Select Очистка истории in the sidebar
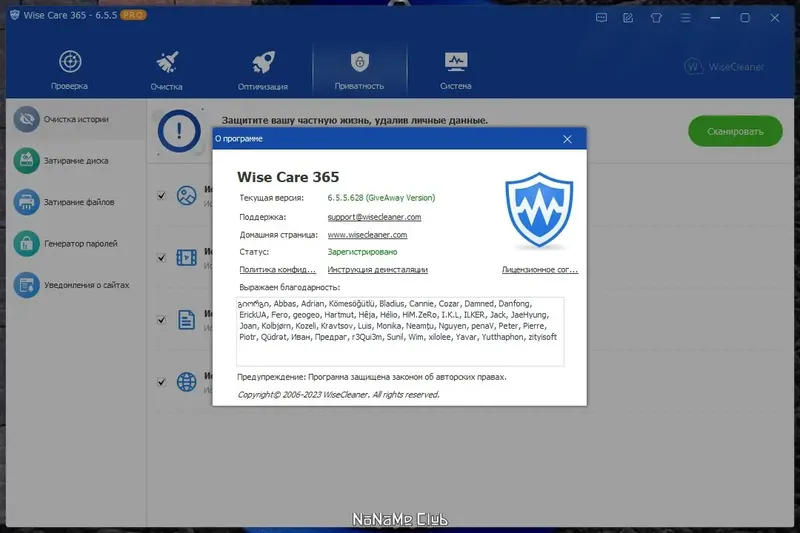The height and width of the screenshot is (533, 800). tap(77, 119)
